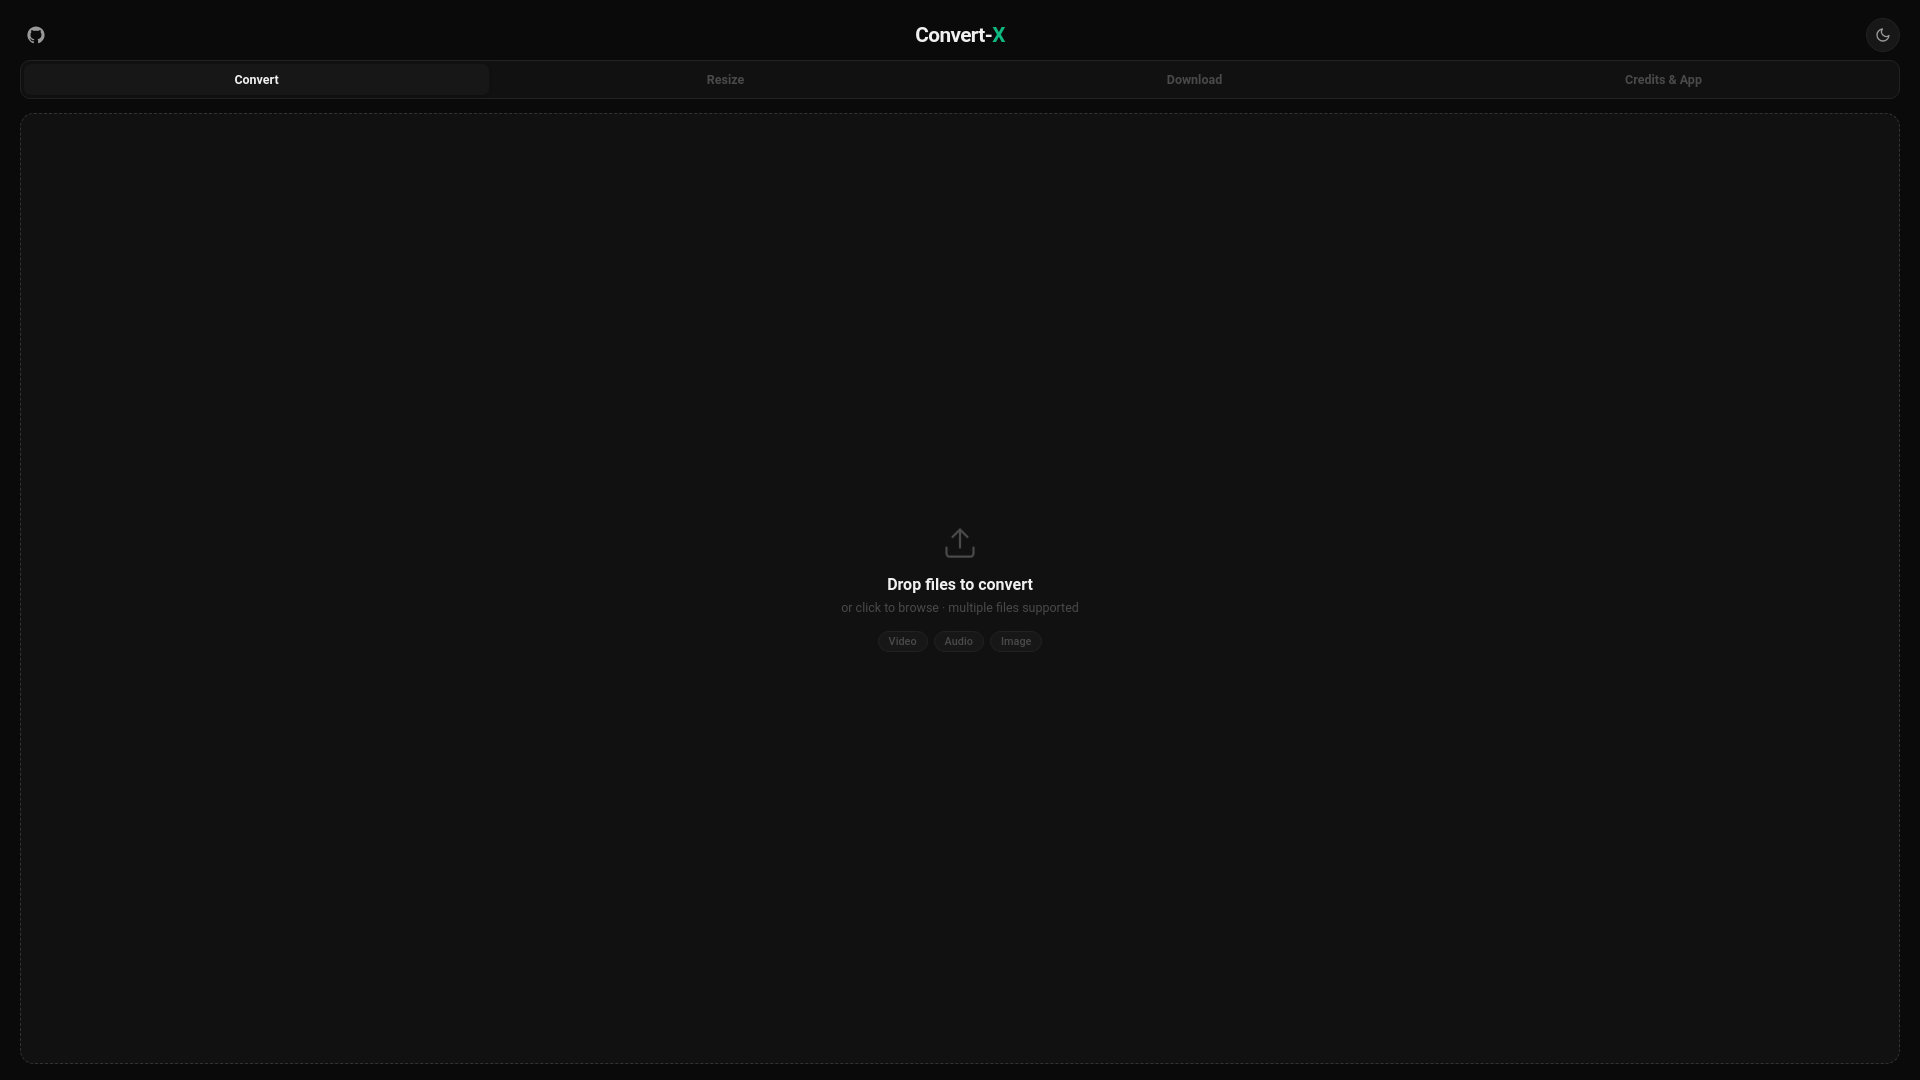Click the upload arrow icon

(x=959, y=543)
